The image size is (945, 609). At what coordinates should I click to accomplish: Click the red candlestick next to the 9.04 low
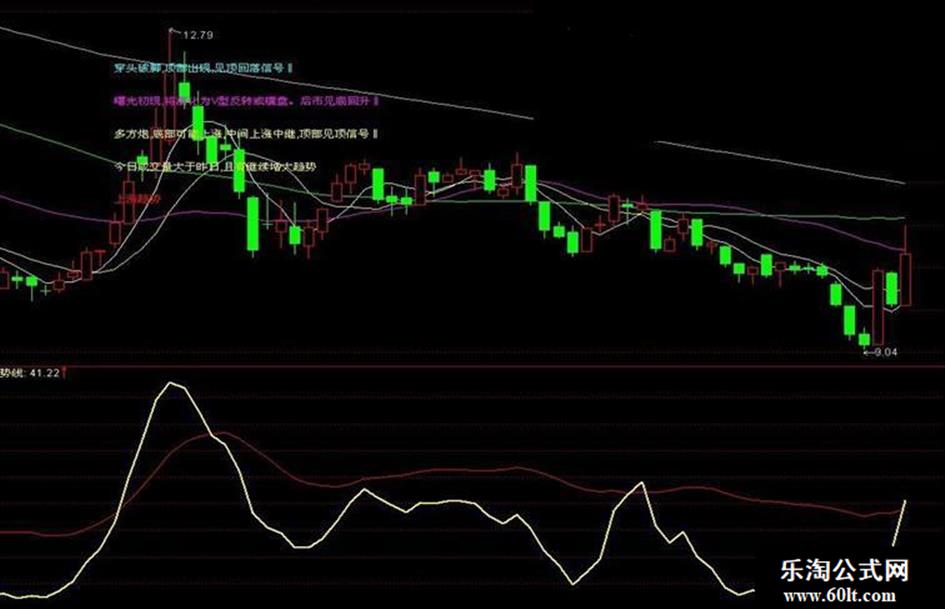[x=877, y=308]
